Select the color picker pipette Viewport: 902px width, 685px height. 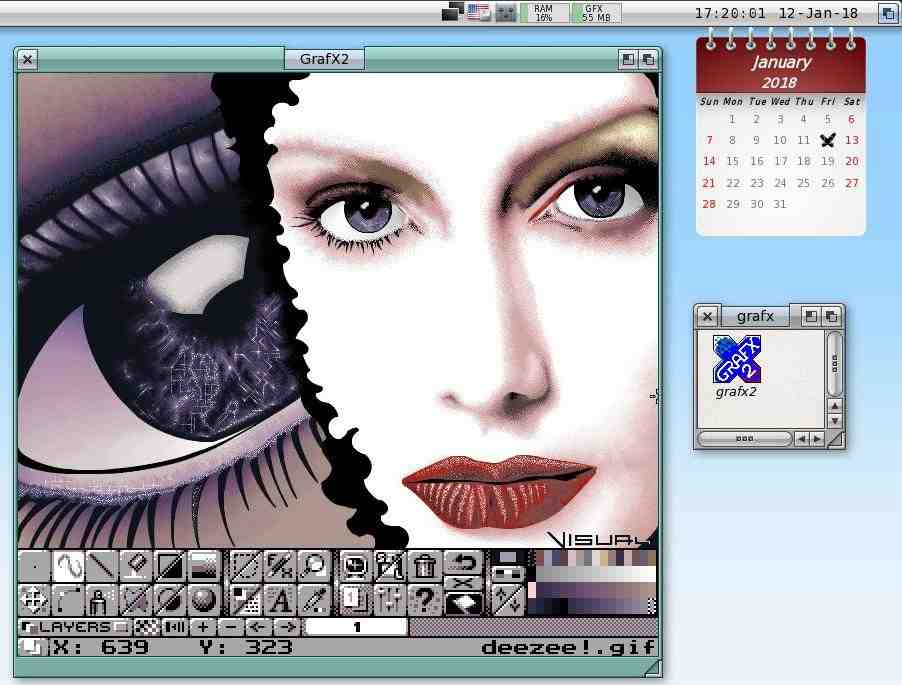click(314, 600)
